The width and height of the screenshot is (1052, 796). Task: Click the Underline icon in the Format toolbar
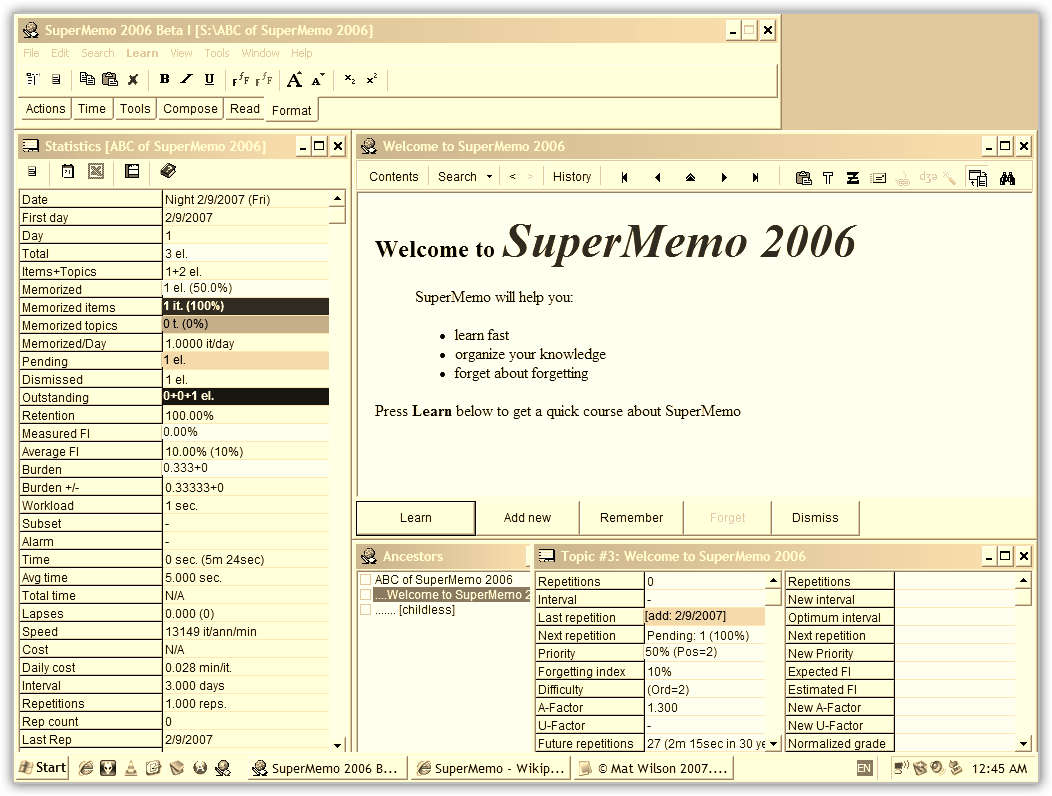[x=209, y=79]
